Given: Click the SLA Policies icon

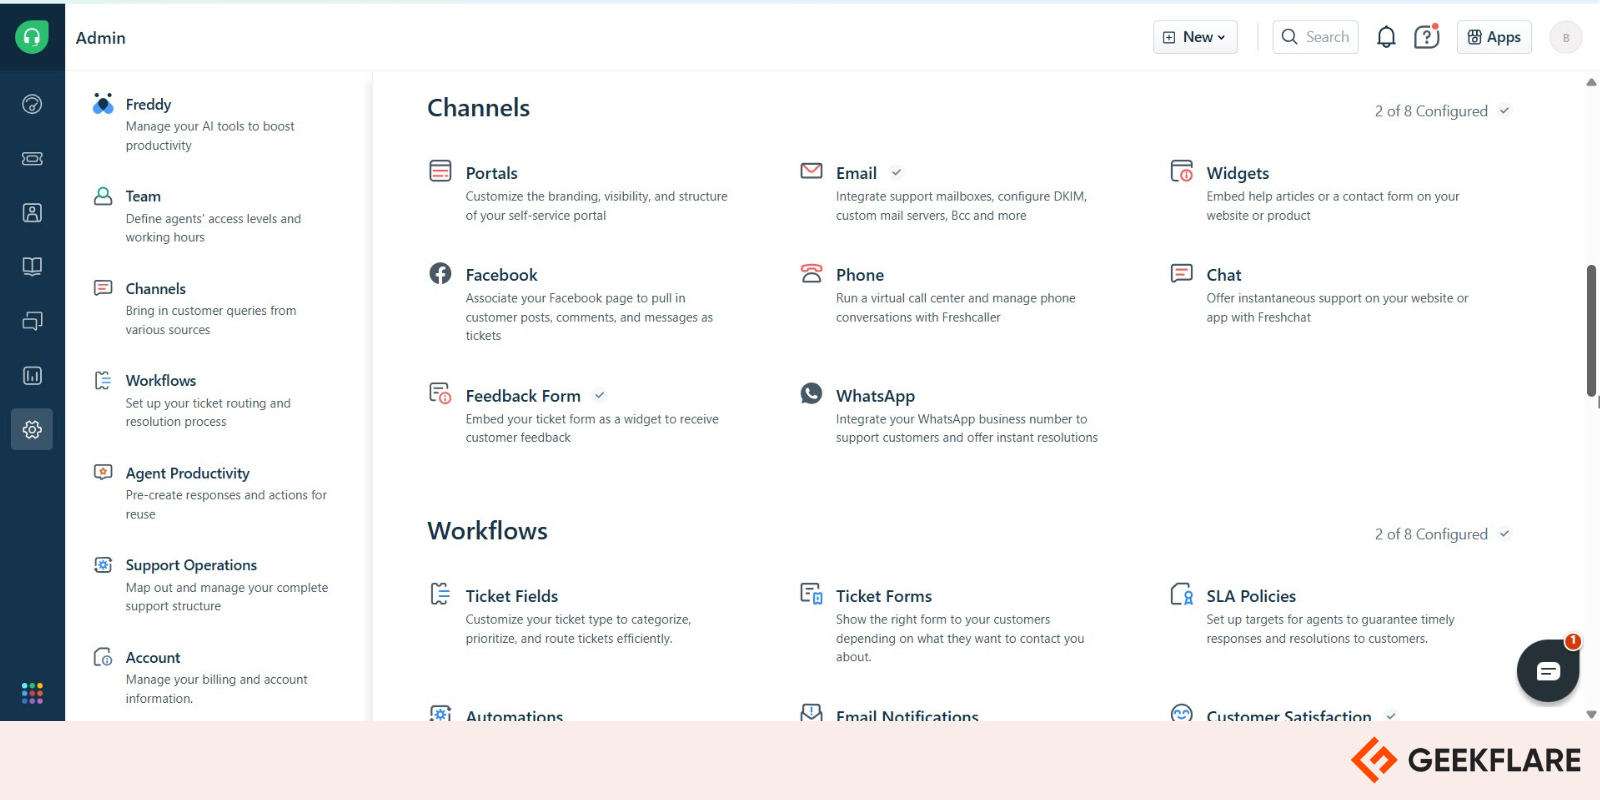Looking at the screenshot, I should [x=1182, y=595].
